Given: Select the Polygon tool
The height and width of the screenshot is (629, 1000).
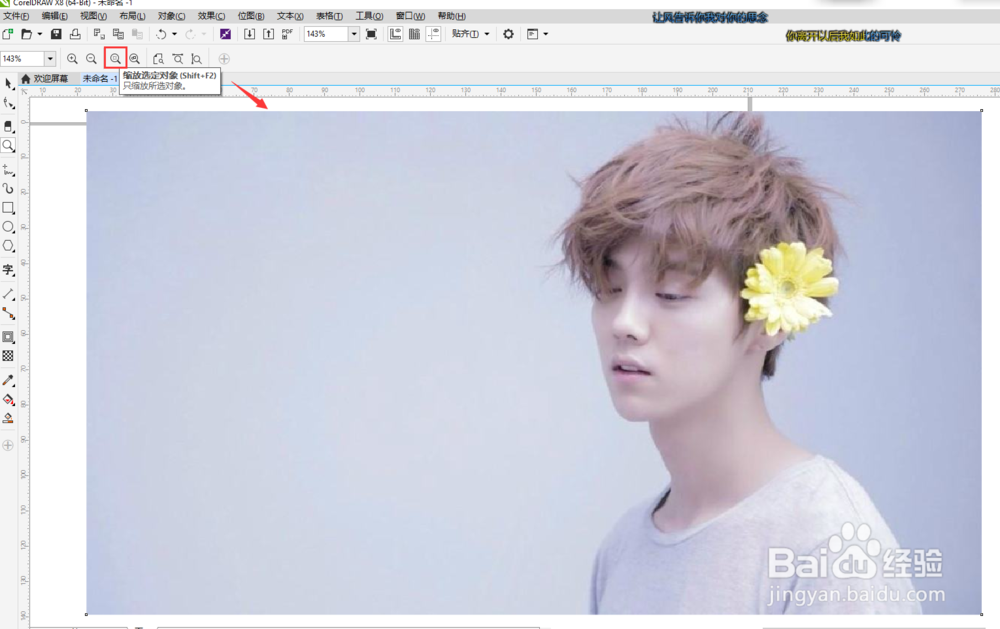Looking at the screenshot, I should click(x=8, y=246).
